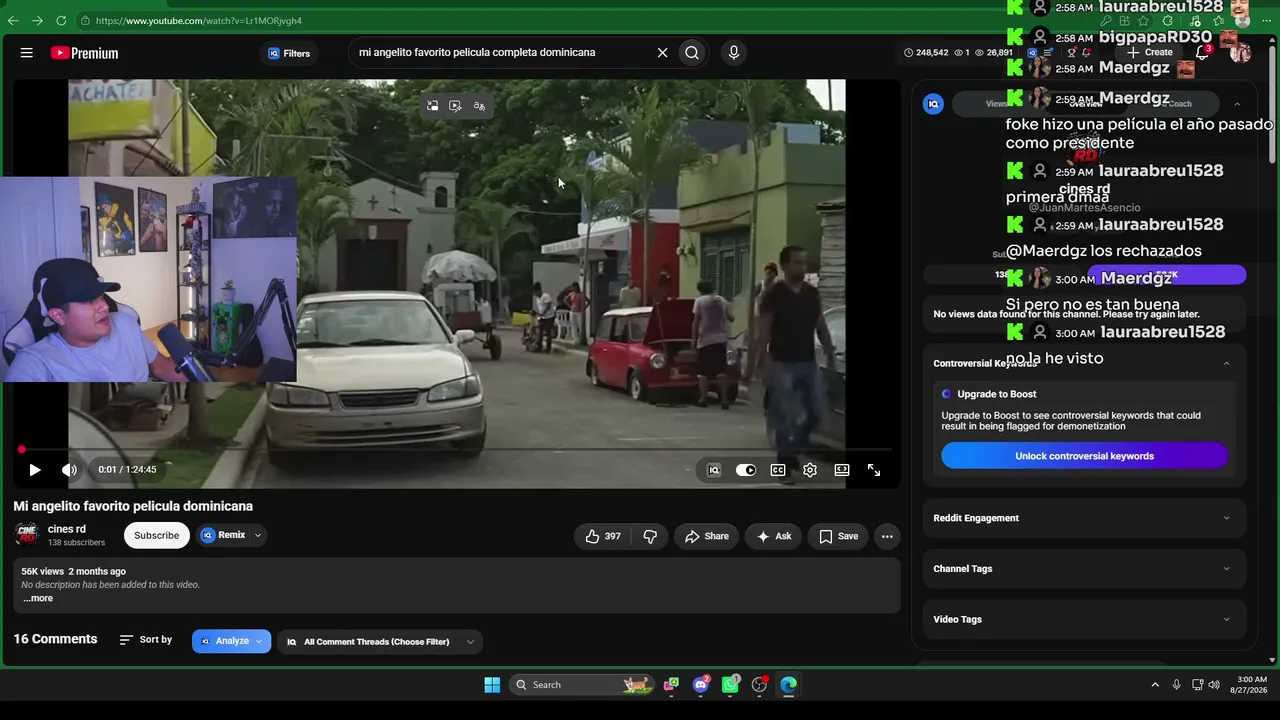Switch to theater mode
The image size is (1280, 720).
coord(842,470)
